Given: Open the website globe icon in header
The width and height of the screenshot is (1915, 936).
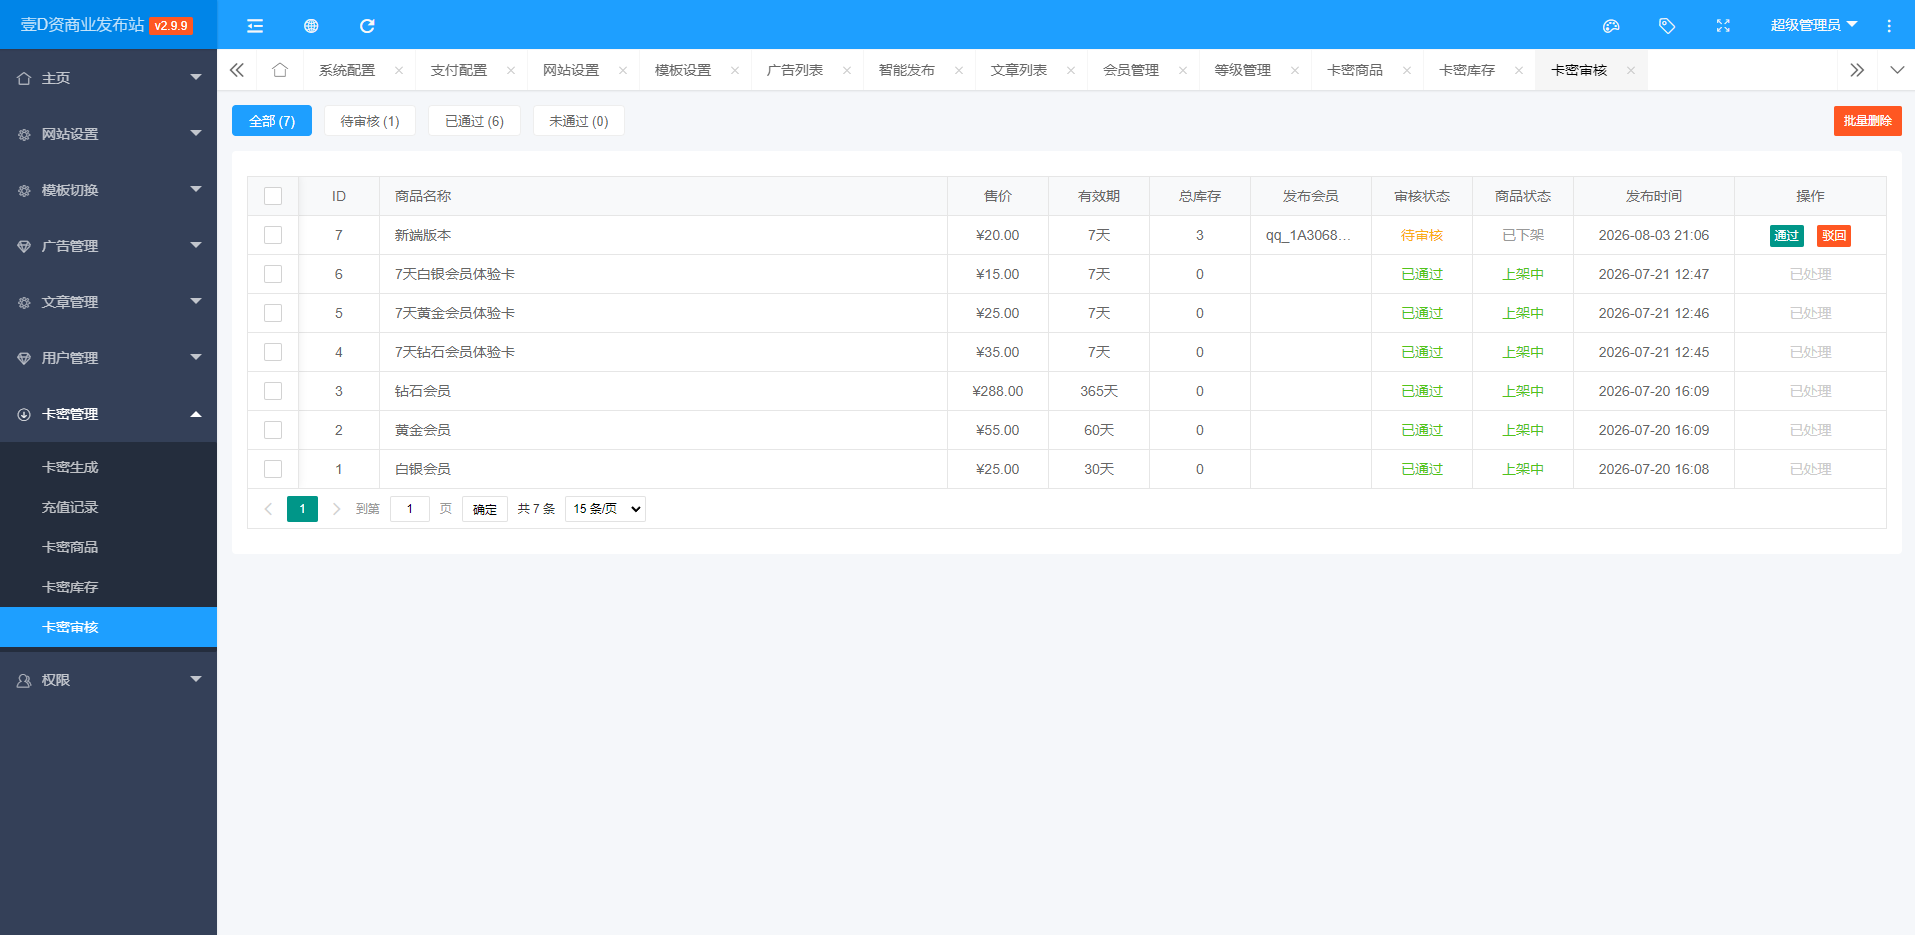Looking at the screenshot, I should 311,26.
